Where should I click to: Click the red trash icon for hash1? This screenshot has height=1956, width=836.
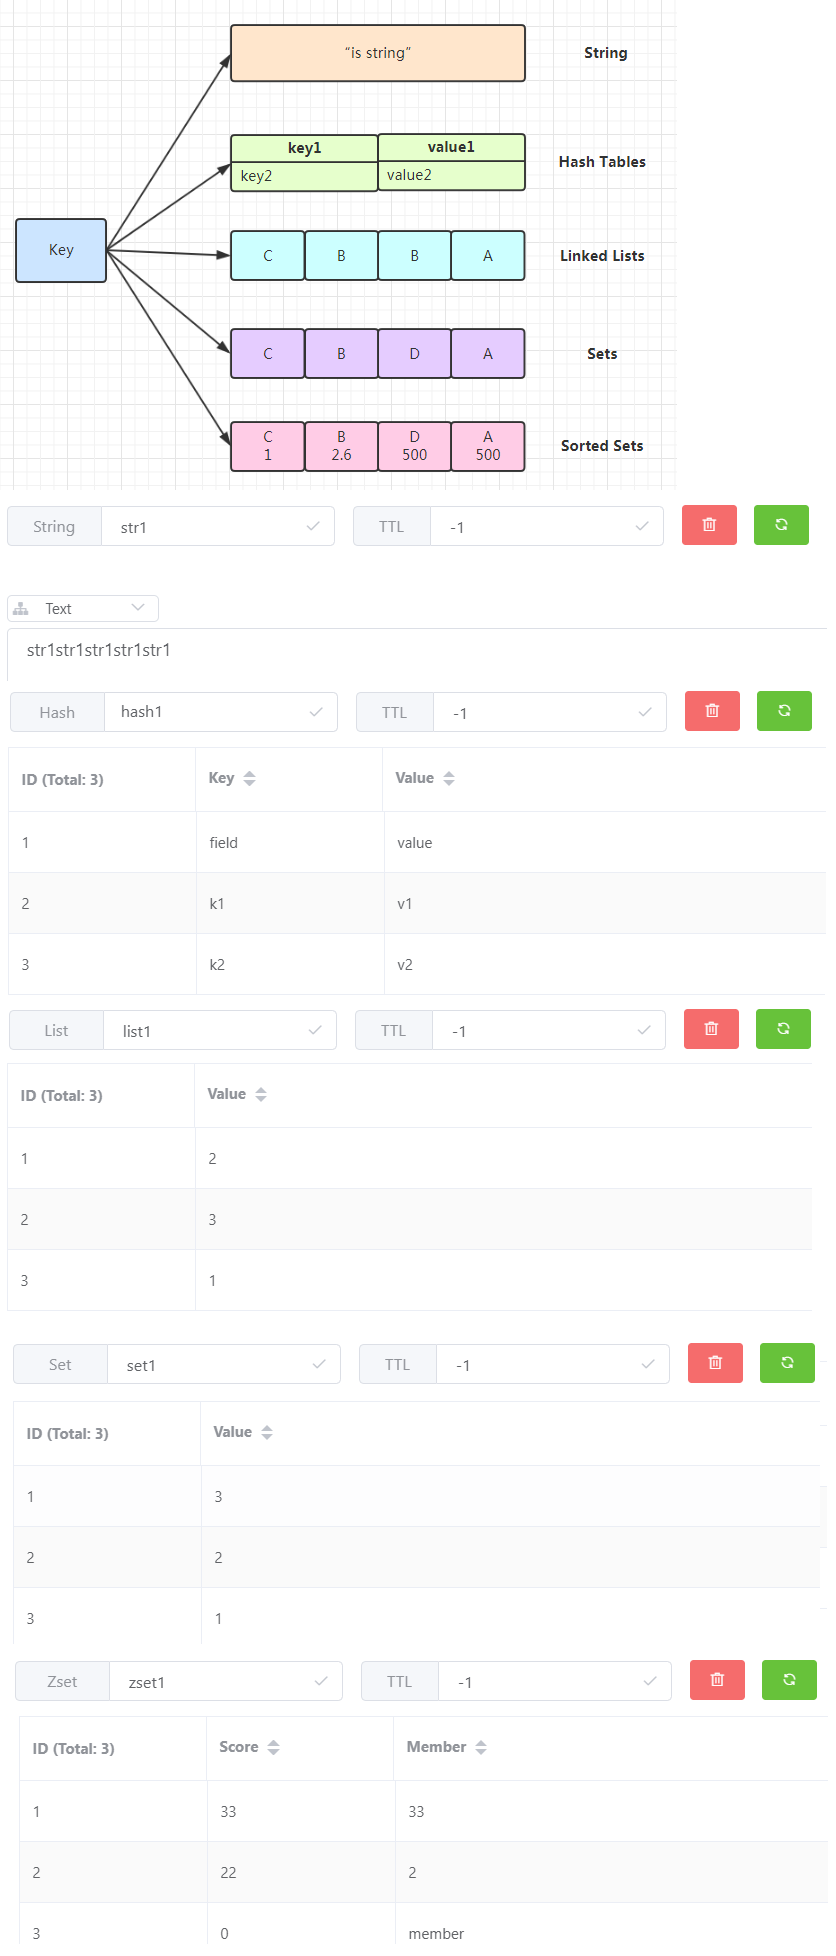pos(712,711)
